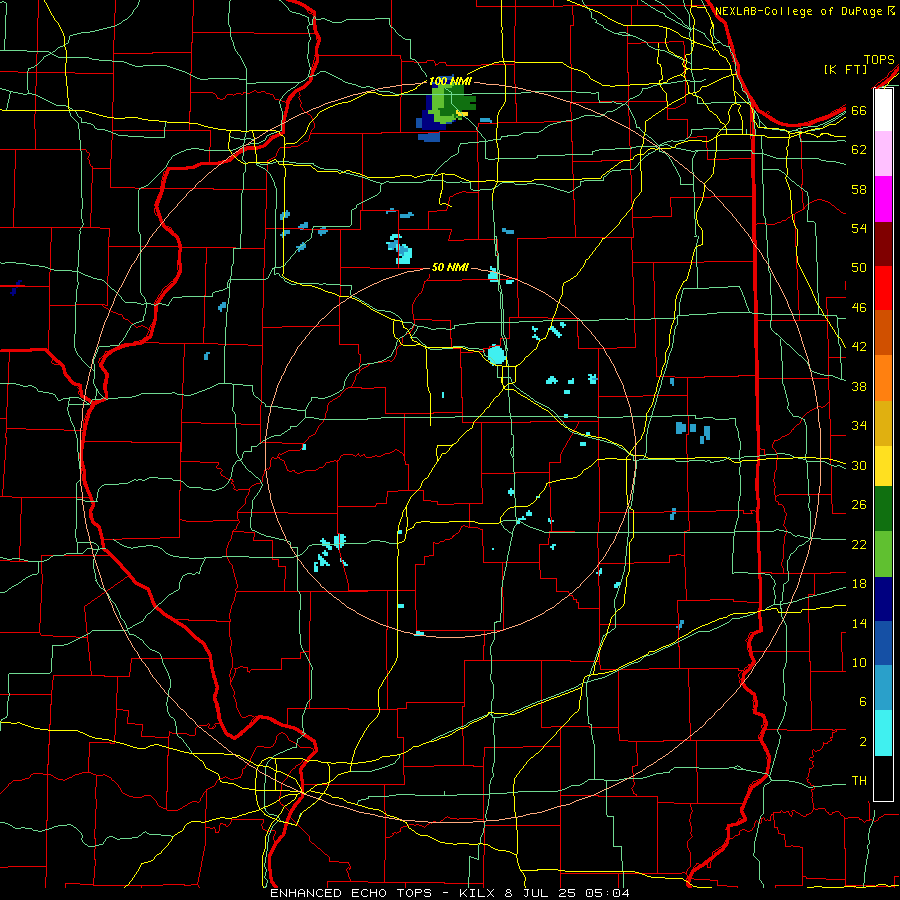The width and height of the screenshot is (900, 900).
Task: Click the 58 value on the legend
Action: [859, 189]
